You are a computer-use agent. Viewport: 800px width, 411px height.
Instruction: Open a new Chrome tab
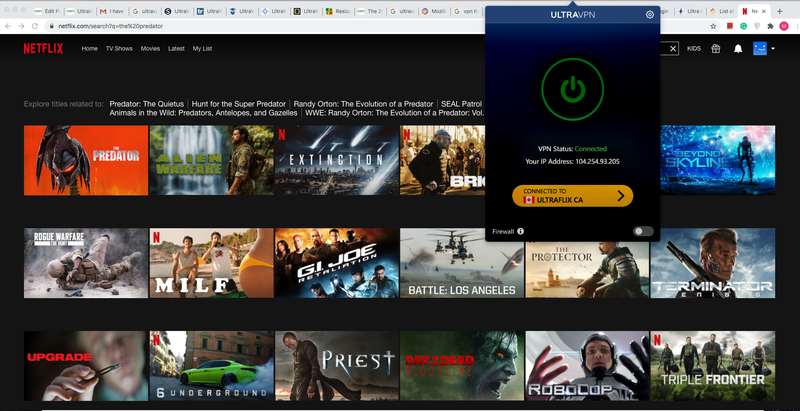(780, 11)
